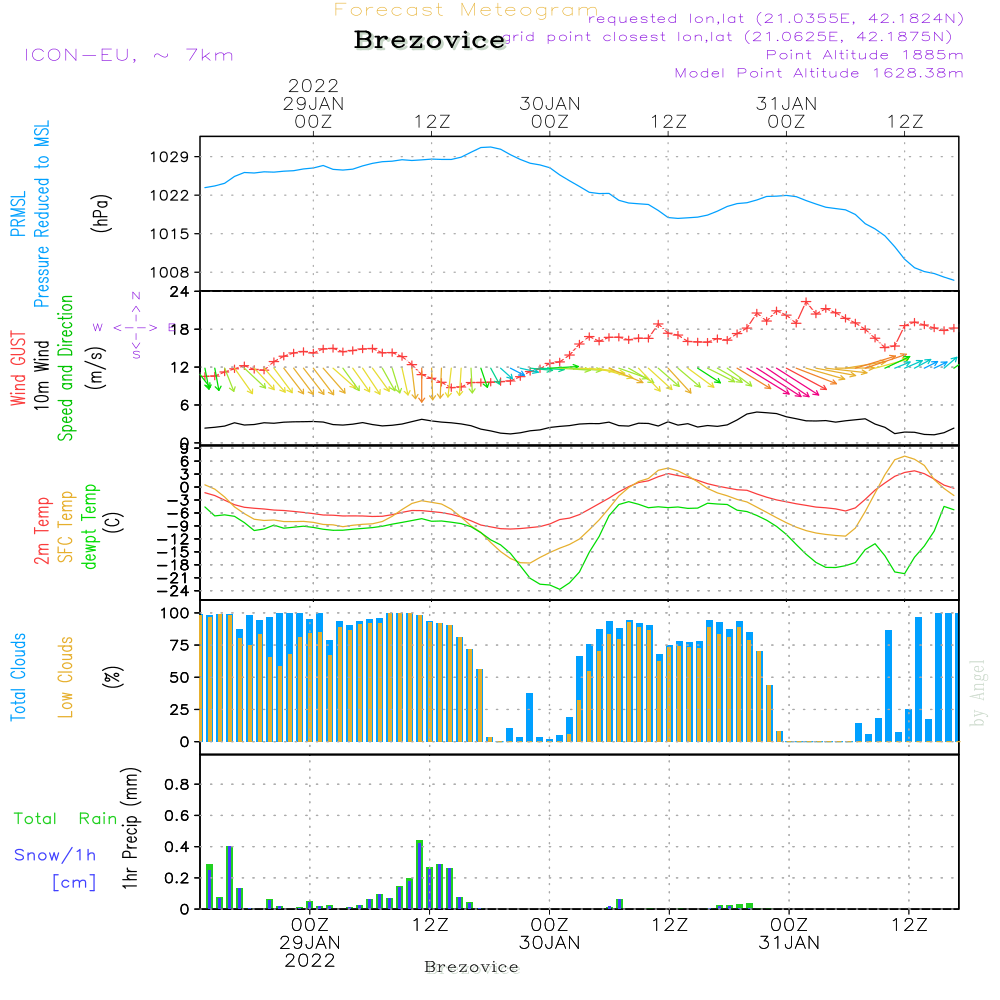The width and height of the screenshot is (1000, 1000).
Task: Click the wind direction compass rose
Action: click(x=135, y=327)
